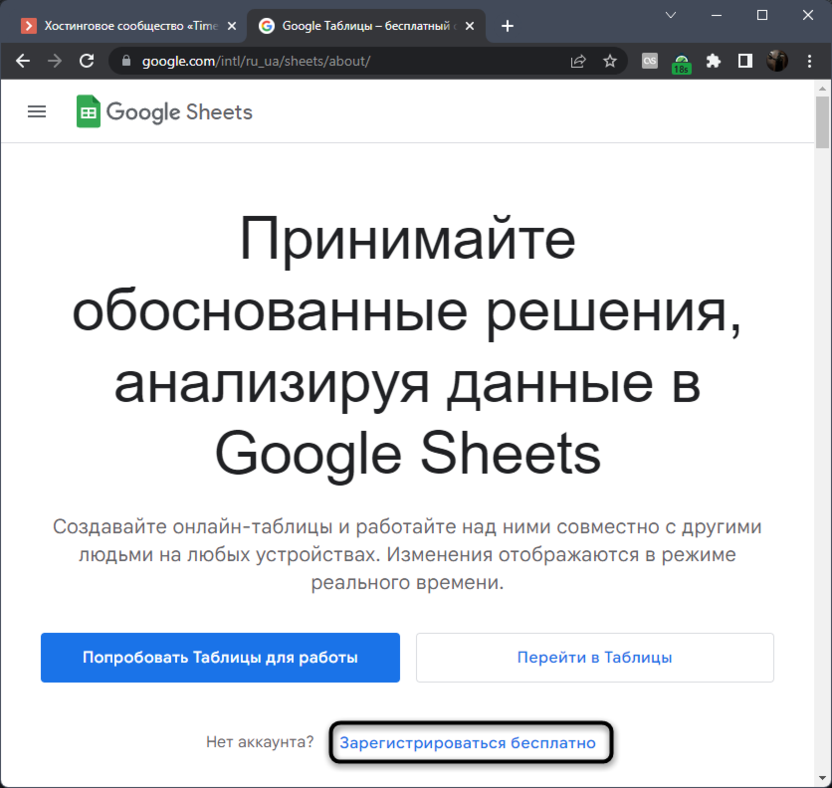
Task: Open the Chrome three-dot menu
Action: pyautogui.click(x=809, y=61)
